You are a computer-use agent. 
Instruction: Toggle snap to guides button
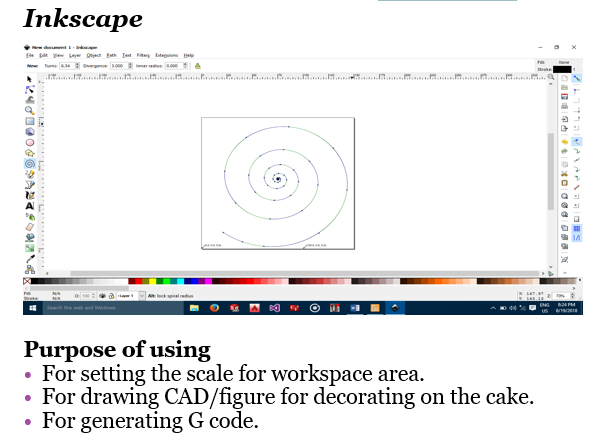click(577, 238)
